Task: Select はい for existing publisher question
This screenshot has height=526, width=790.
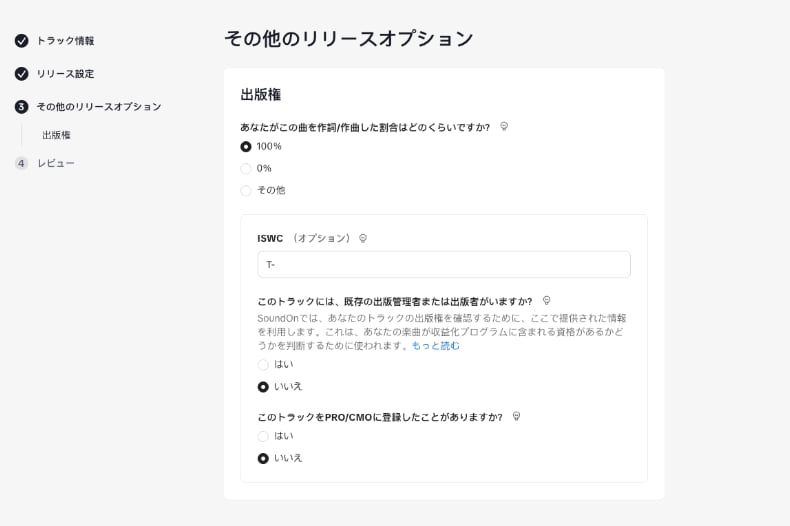Action: [263, 365]
